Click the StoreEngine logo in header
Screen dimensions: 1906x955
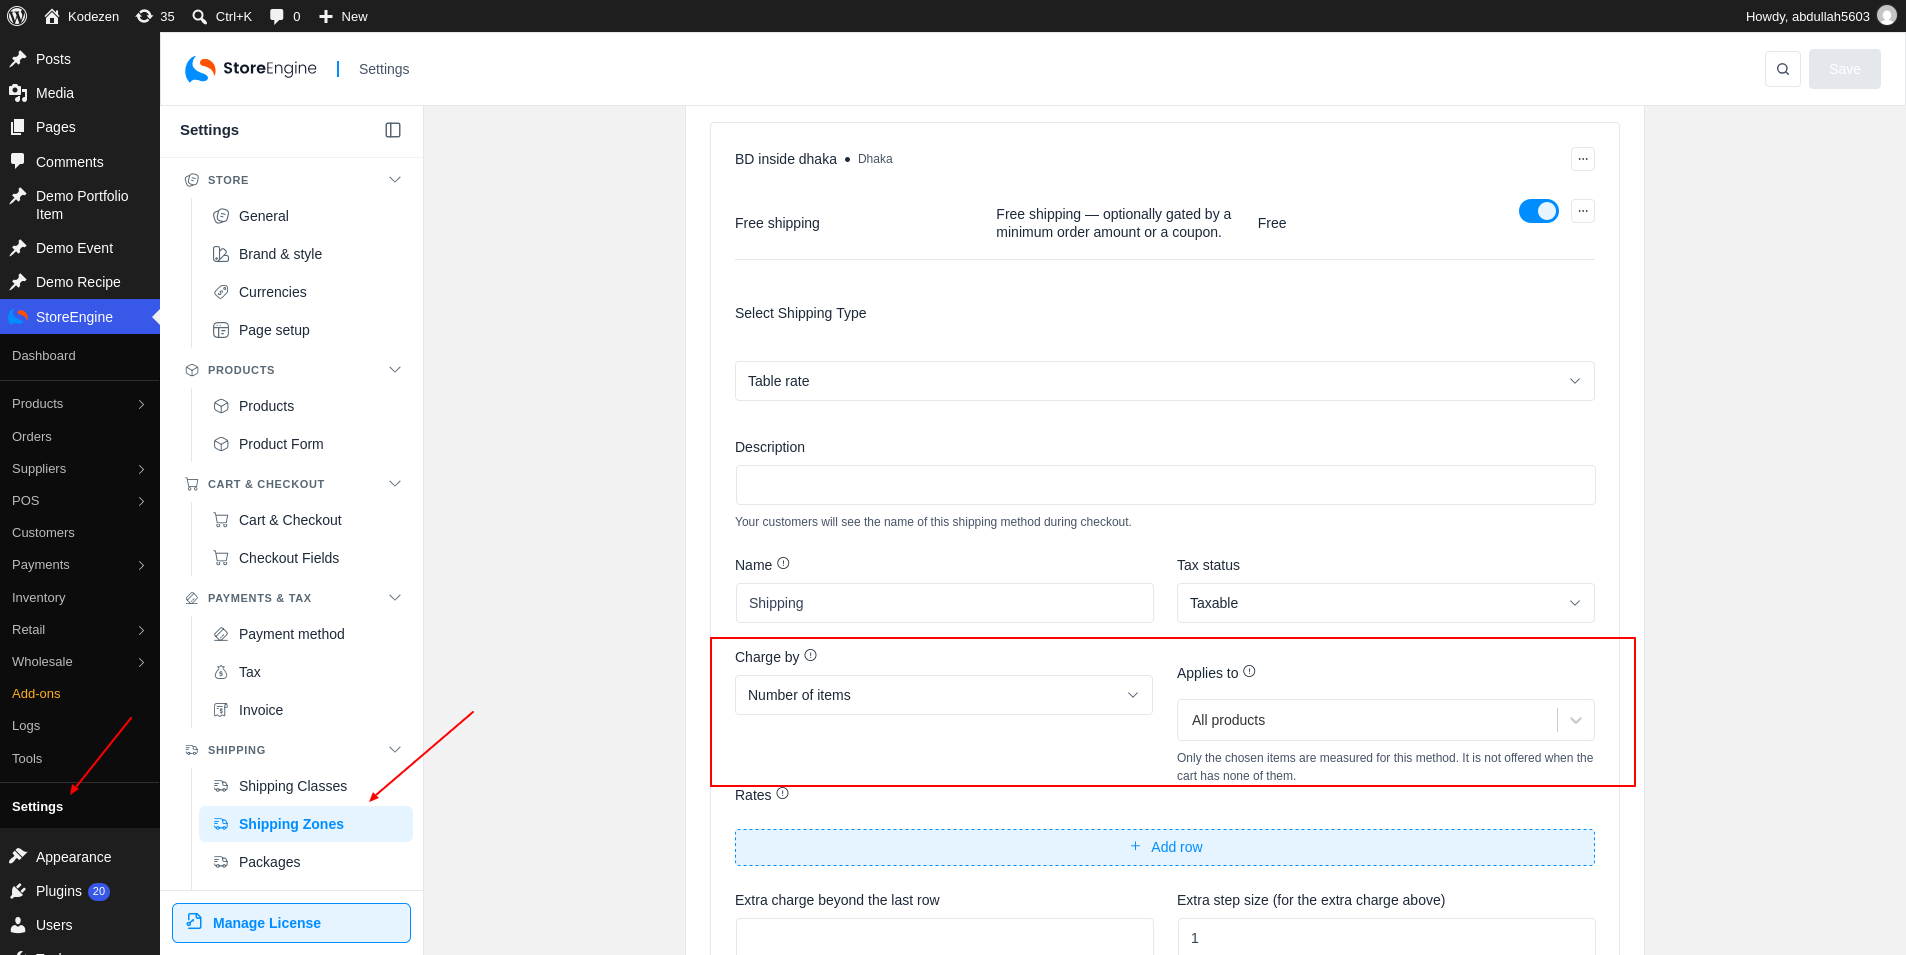[251, 69]
